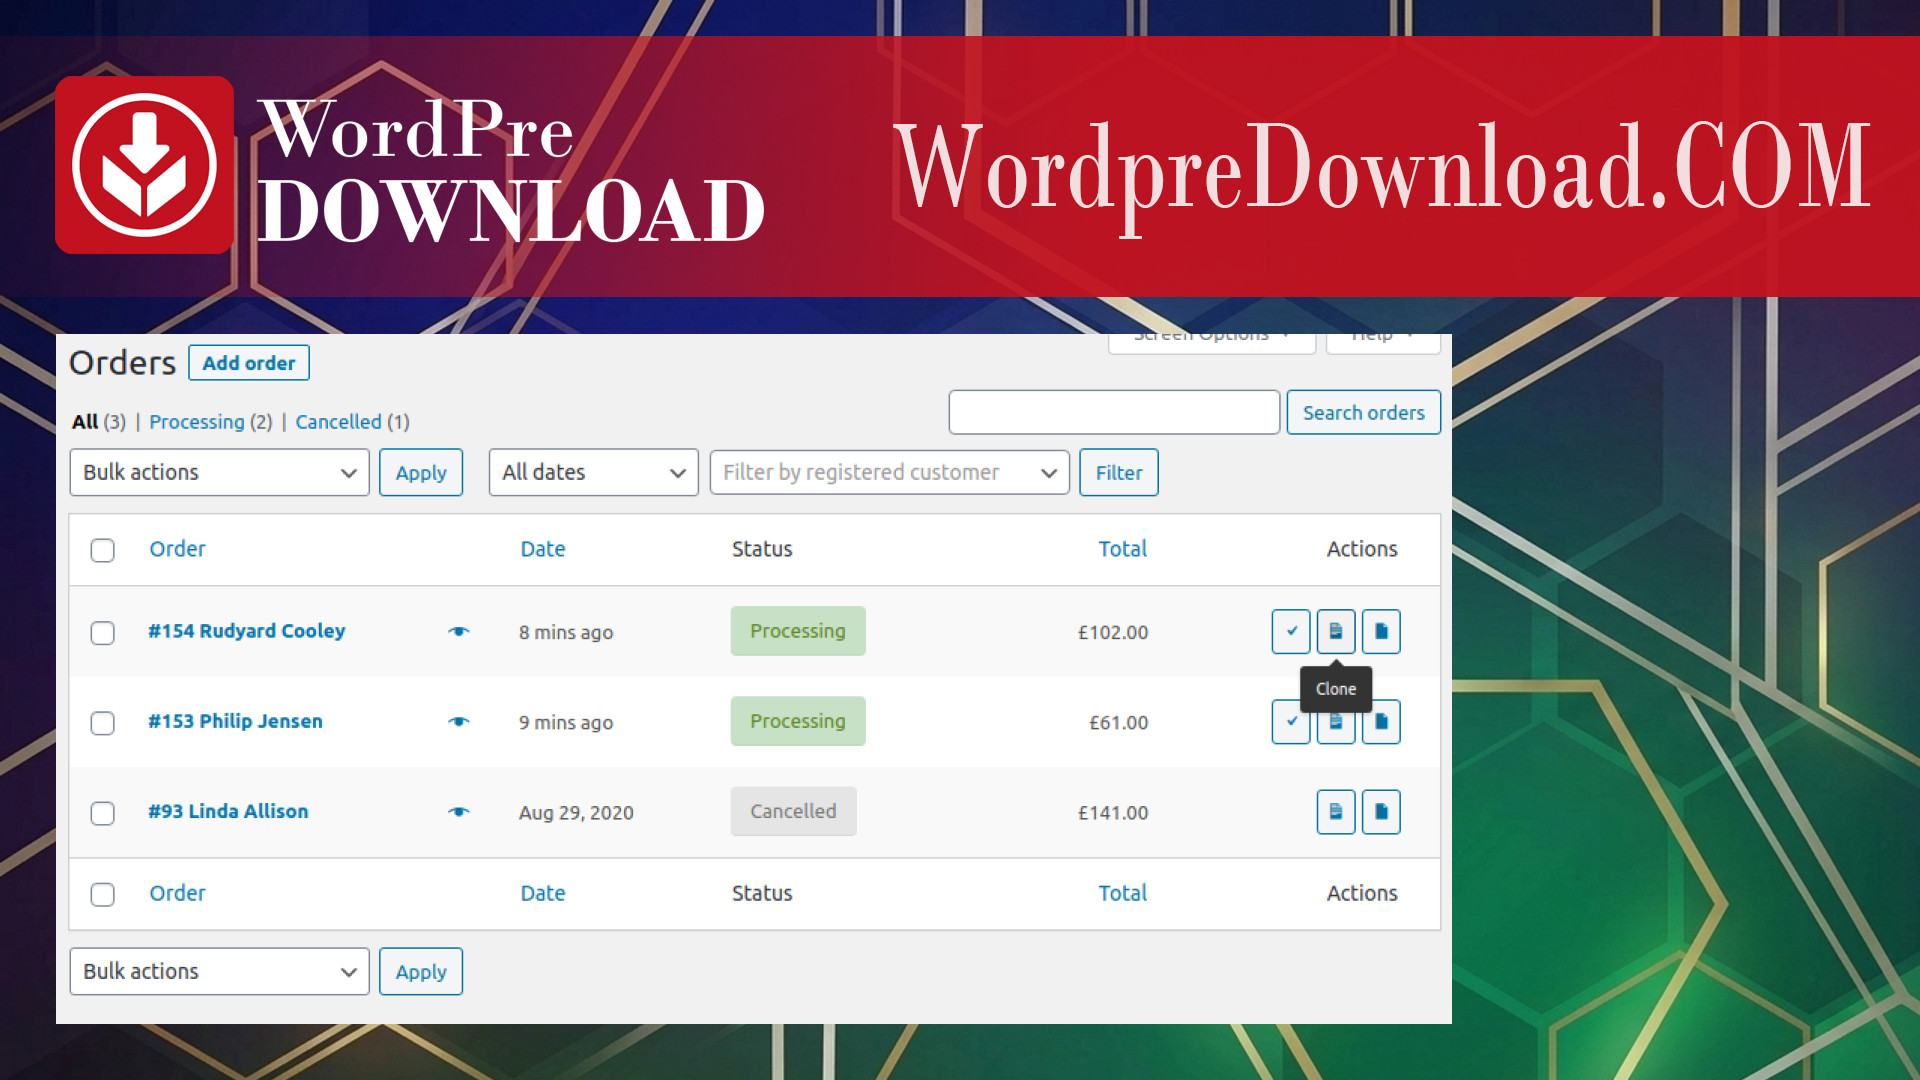The width and height of the screenshot is (1920, 1080).
Task: Sort by Order column in header
Action: (177, 549)
